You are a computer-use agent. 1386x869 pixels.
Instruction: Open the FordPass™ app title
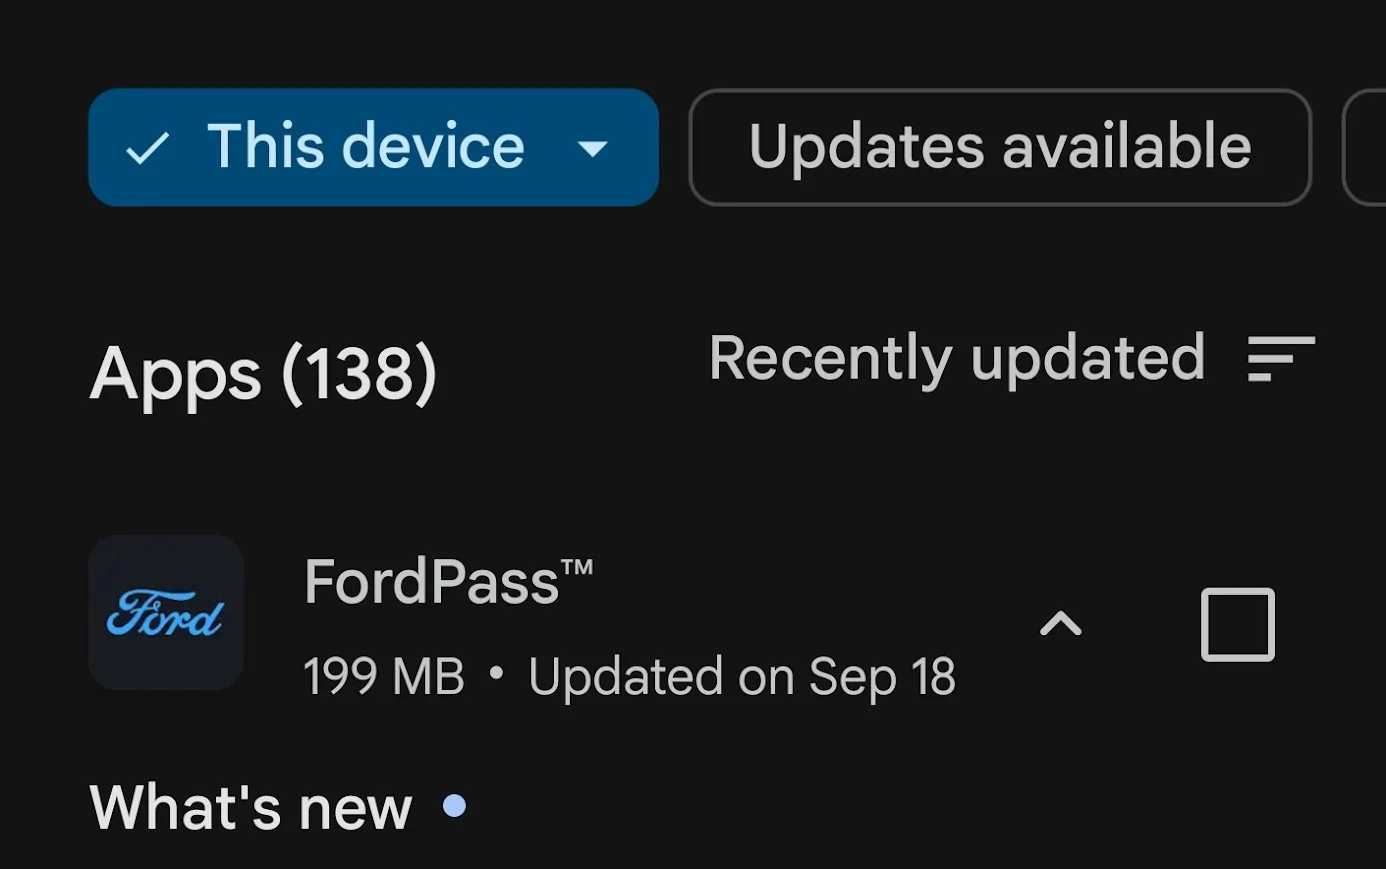pyautogui.click(x=448, y=581)
